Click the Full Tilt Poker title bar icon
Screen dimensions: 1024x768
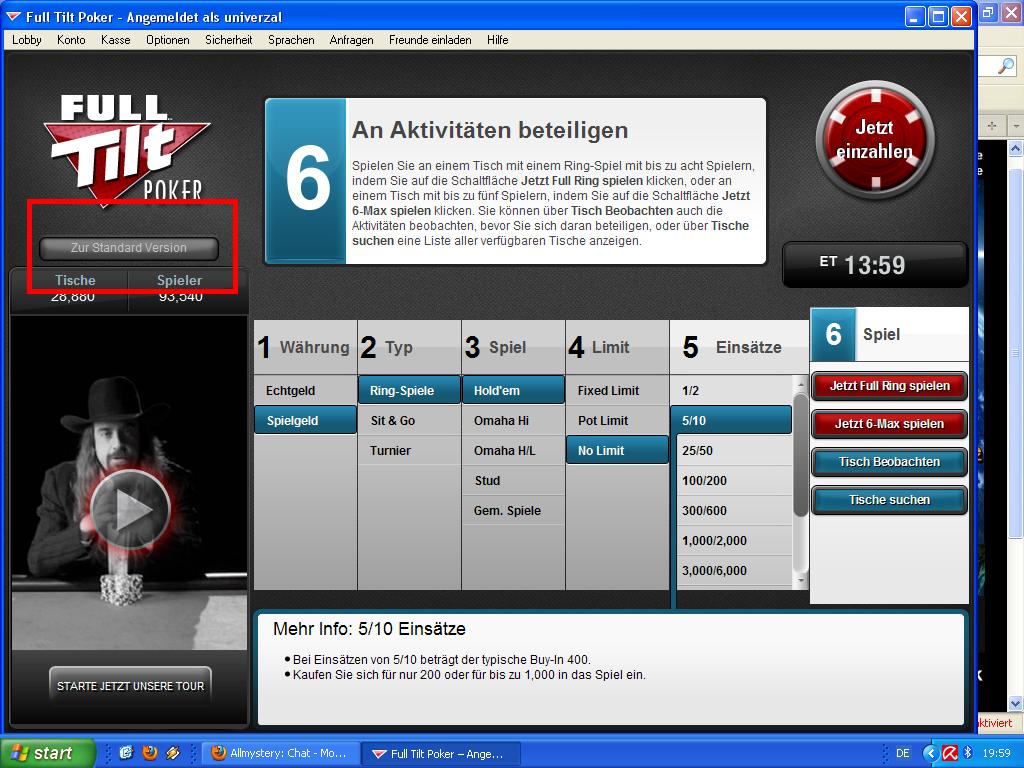pos(13,16)
